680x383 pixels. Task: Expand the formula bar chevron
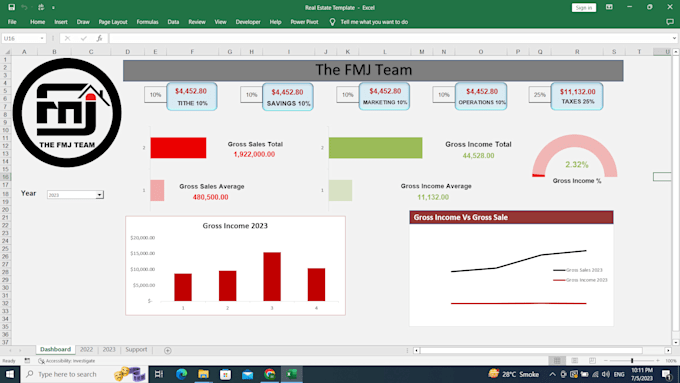(674, 38)
